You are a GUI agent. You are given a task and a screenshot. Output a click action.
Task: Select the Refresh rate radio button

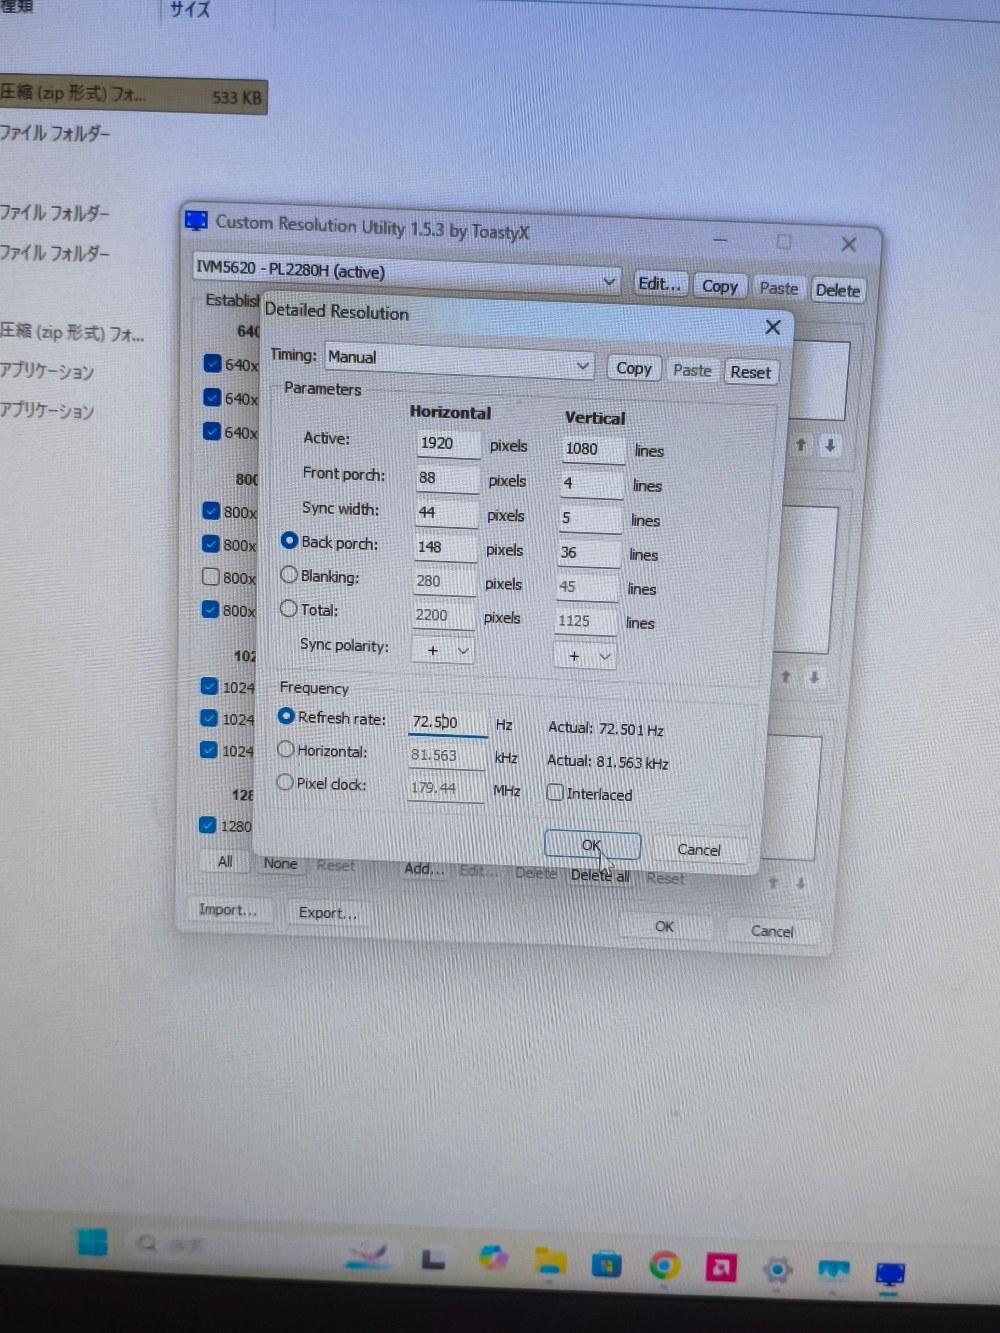click(286, 716)
